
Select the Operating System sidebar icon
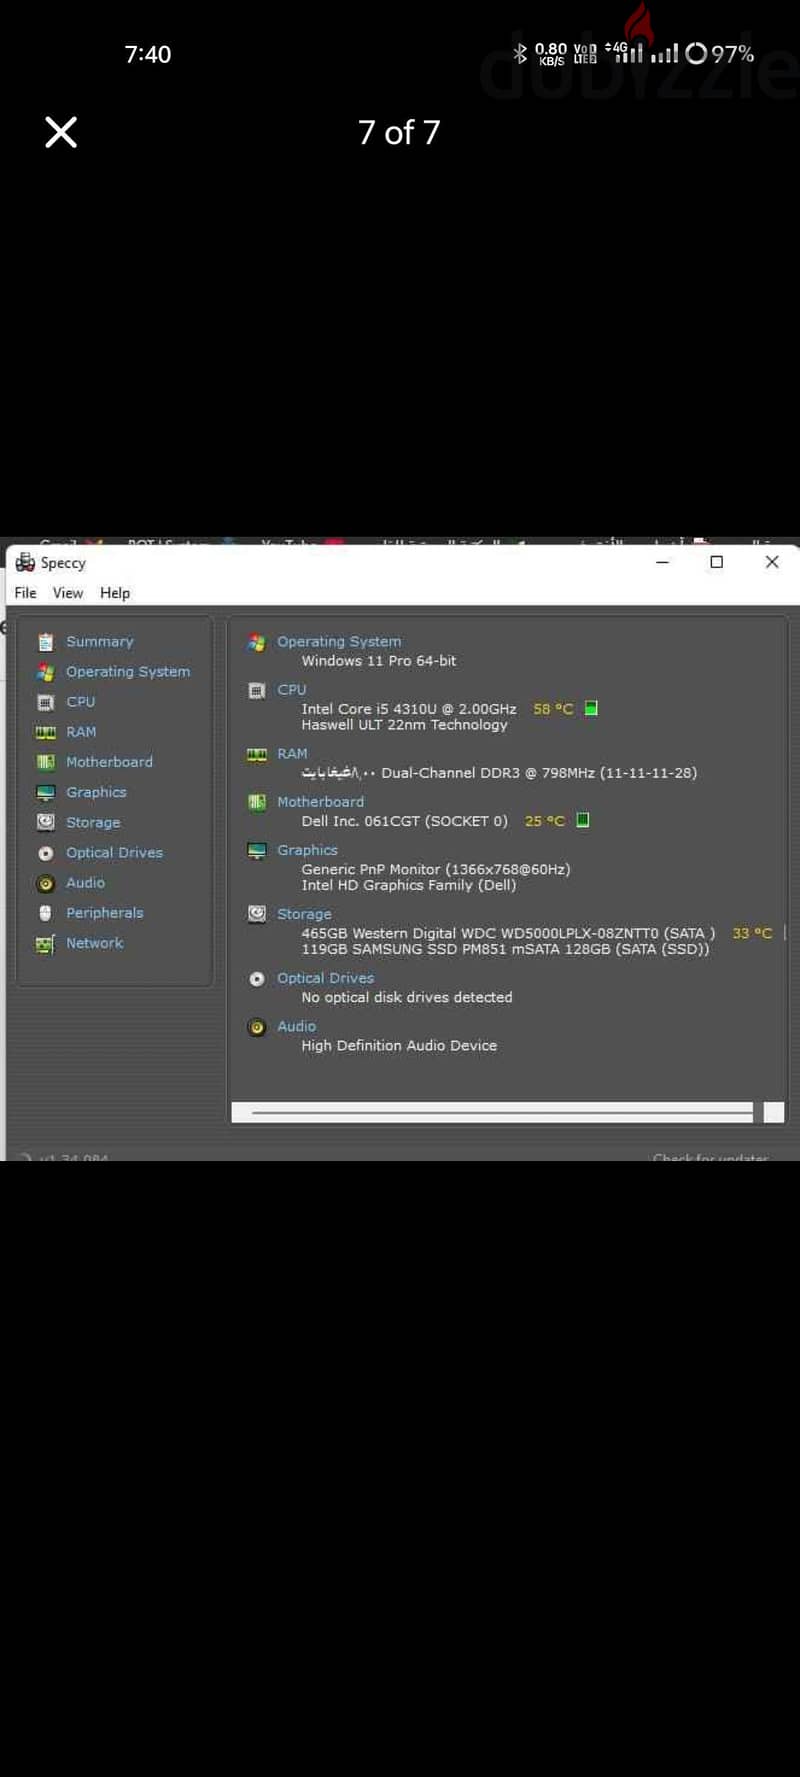coord(45,672)
